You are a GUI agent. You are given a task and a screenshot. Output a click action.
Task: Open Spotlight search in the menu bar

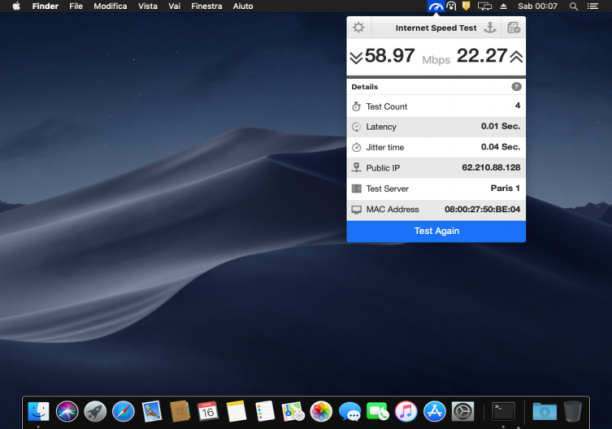[x=573, y=6]
